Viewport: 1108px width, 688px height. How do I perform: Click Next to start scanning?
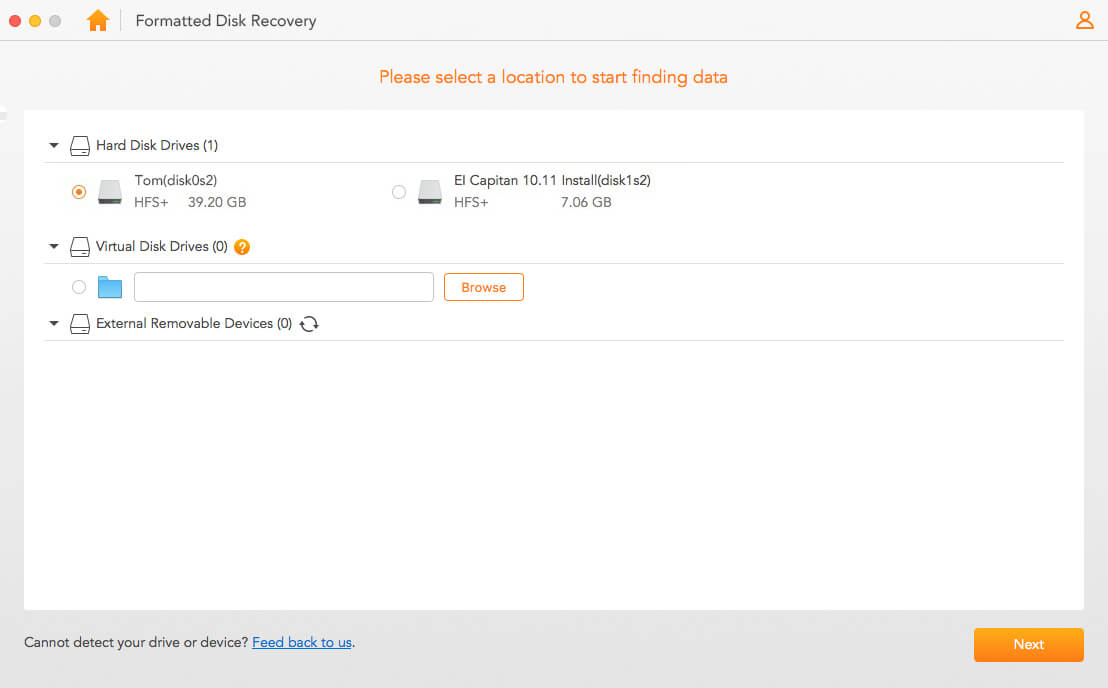1028,645
